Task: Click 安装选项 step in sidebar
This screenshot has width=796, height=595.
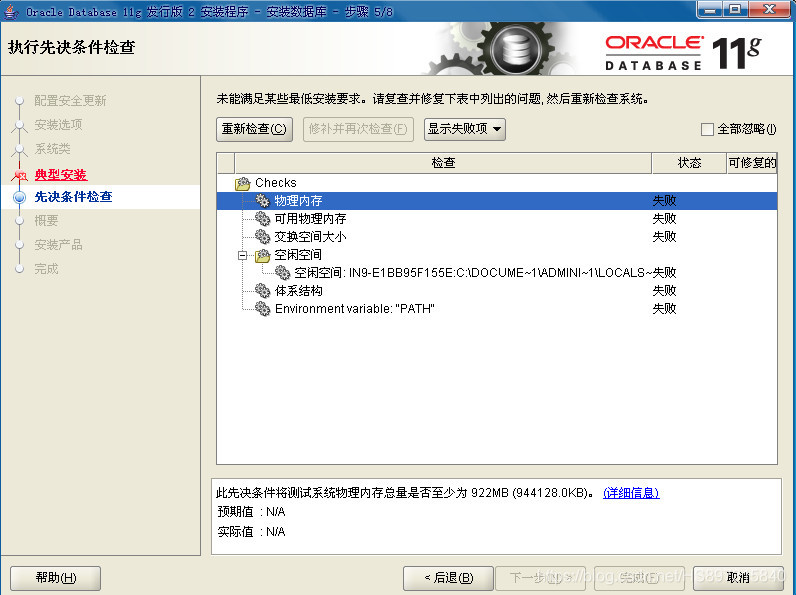Action: tap(58, 125)
